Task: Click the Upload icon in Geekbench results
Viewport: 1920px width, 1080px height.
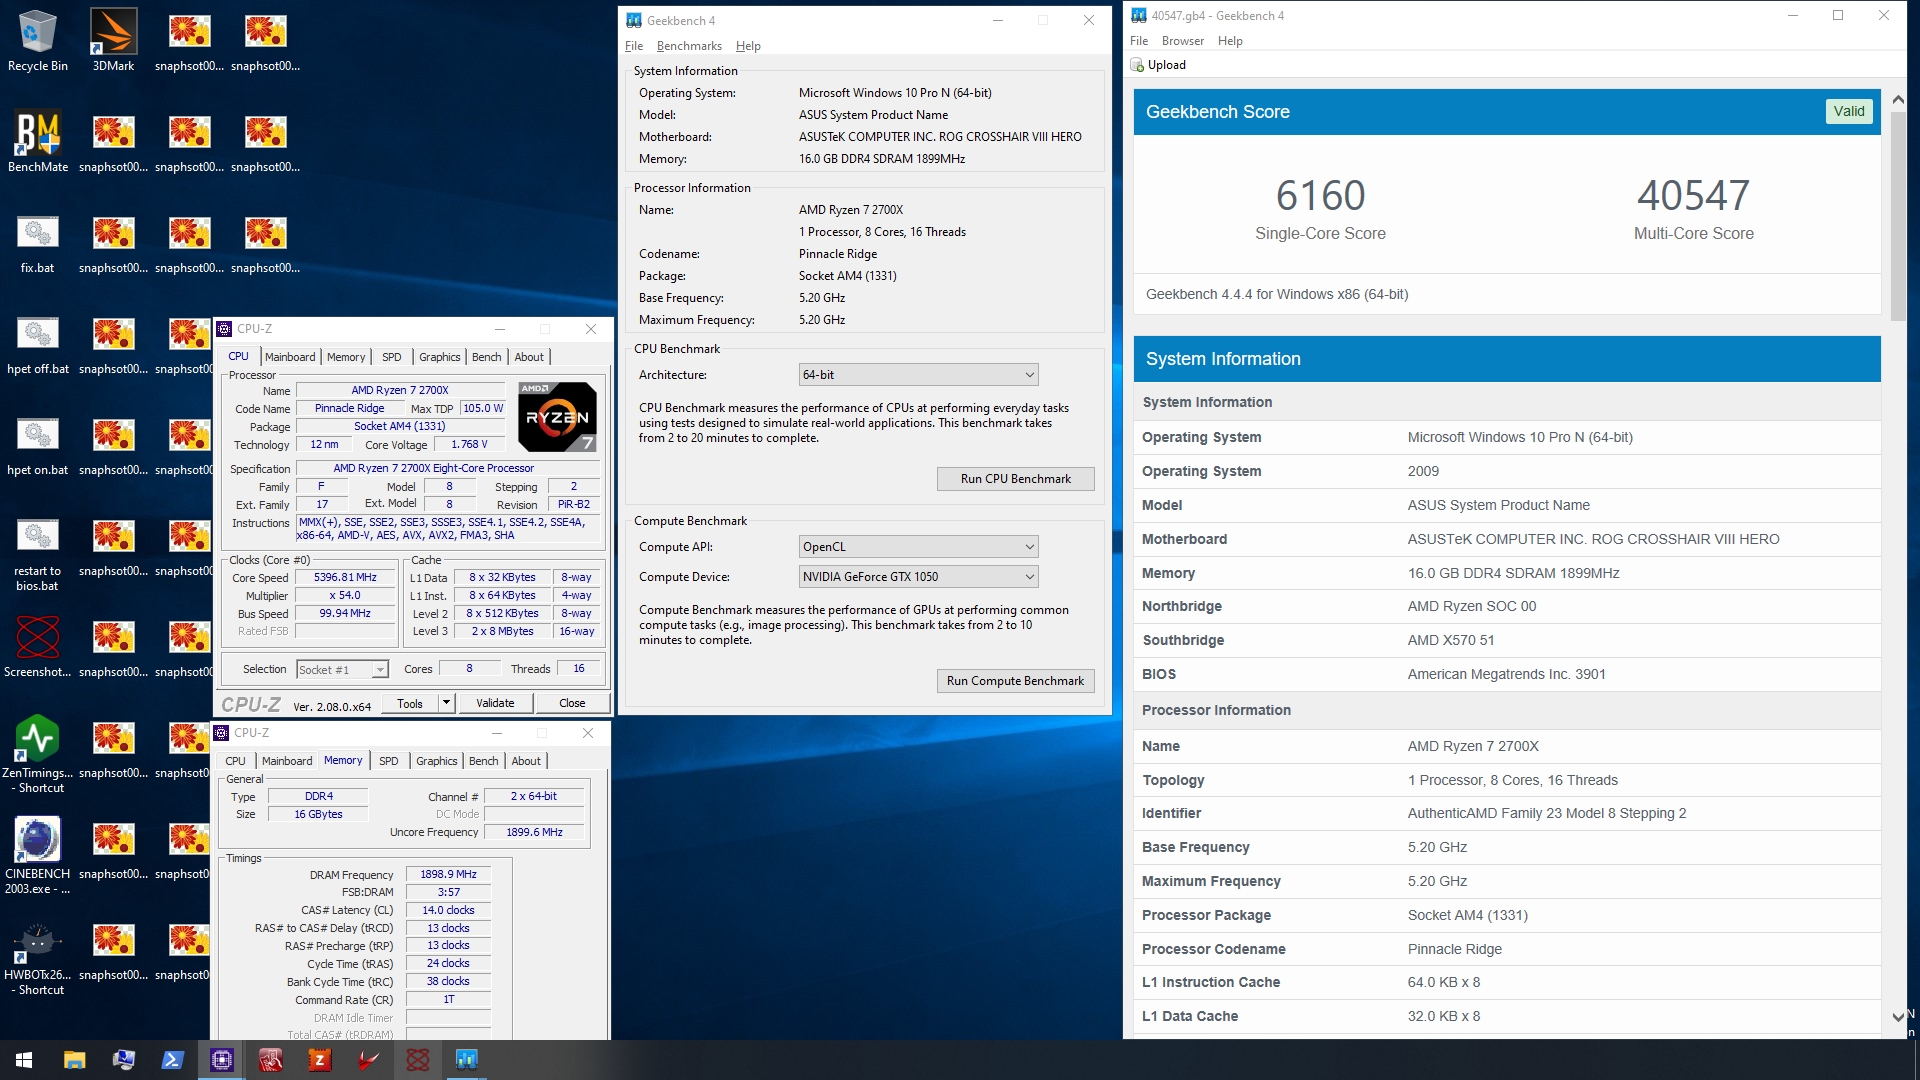Action: (x=1137, y=65)
